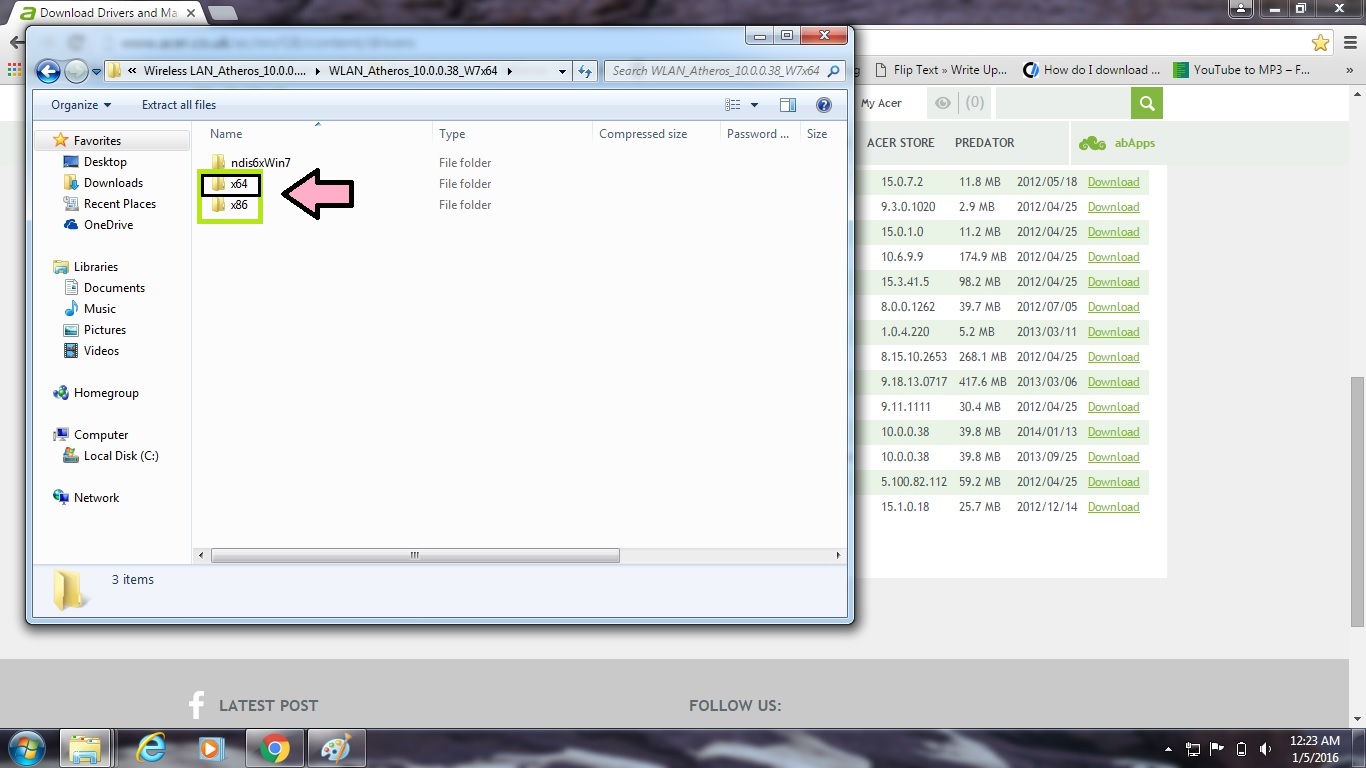Open the address bar history dropdown
Viewport: 1366px width, 768px height.
pos(563,71)
